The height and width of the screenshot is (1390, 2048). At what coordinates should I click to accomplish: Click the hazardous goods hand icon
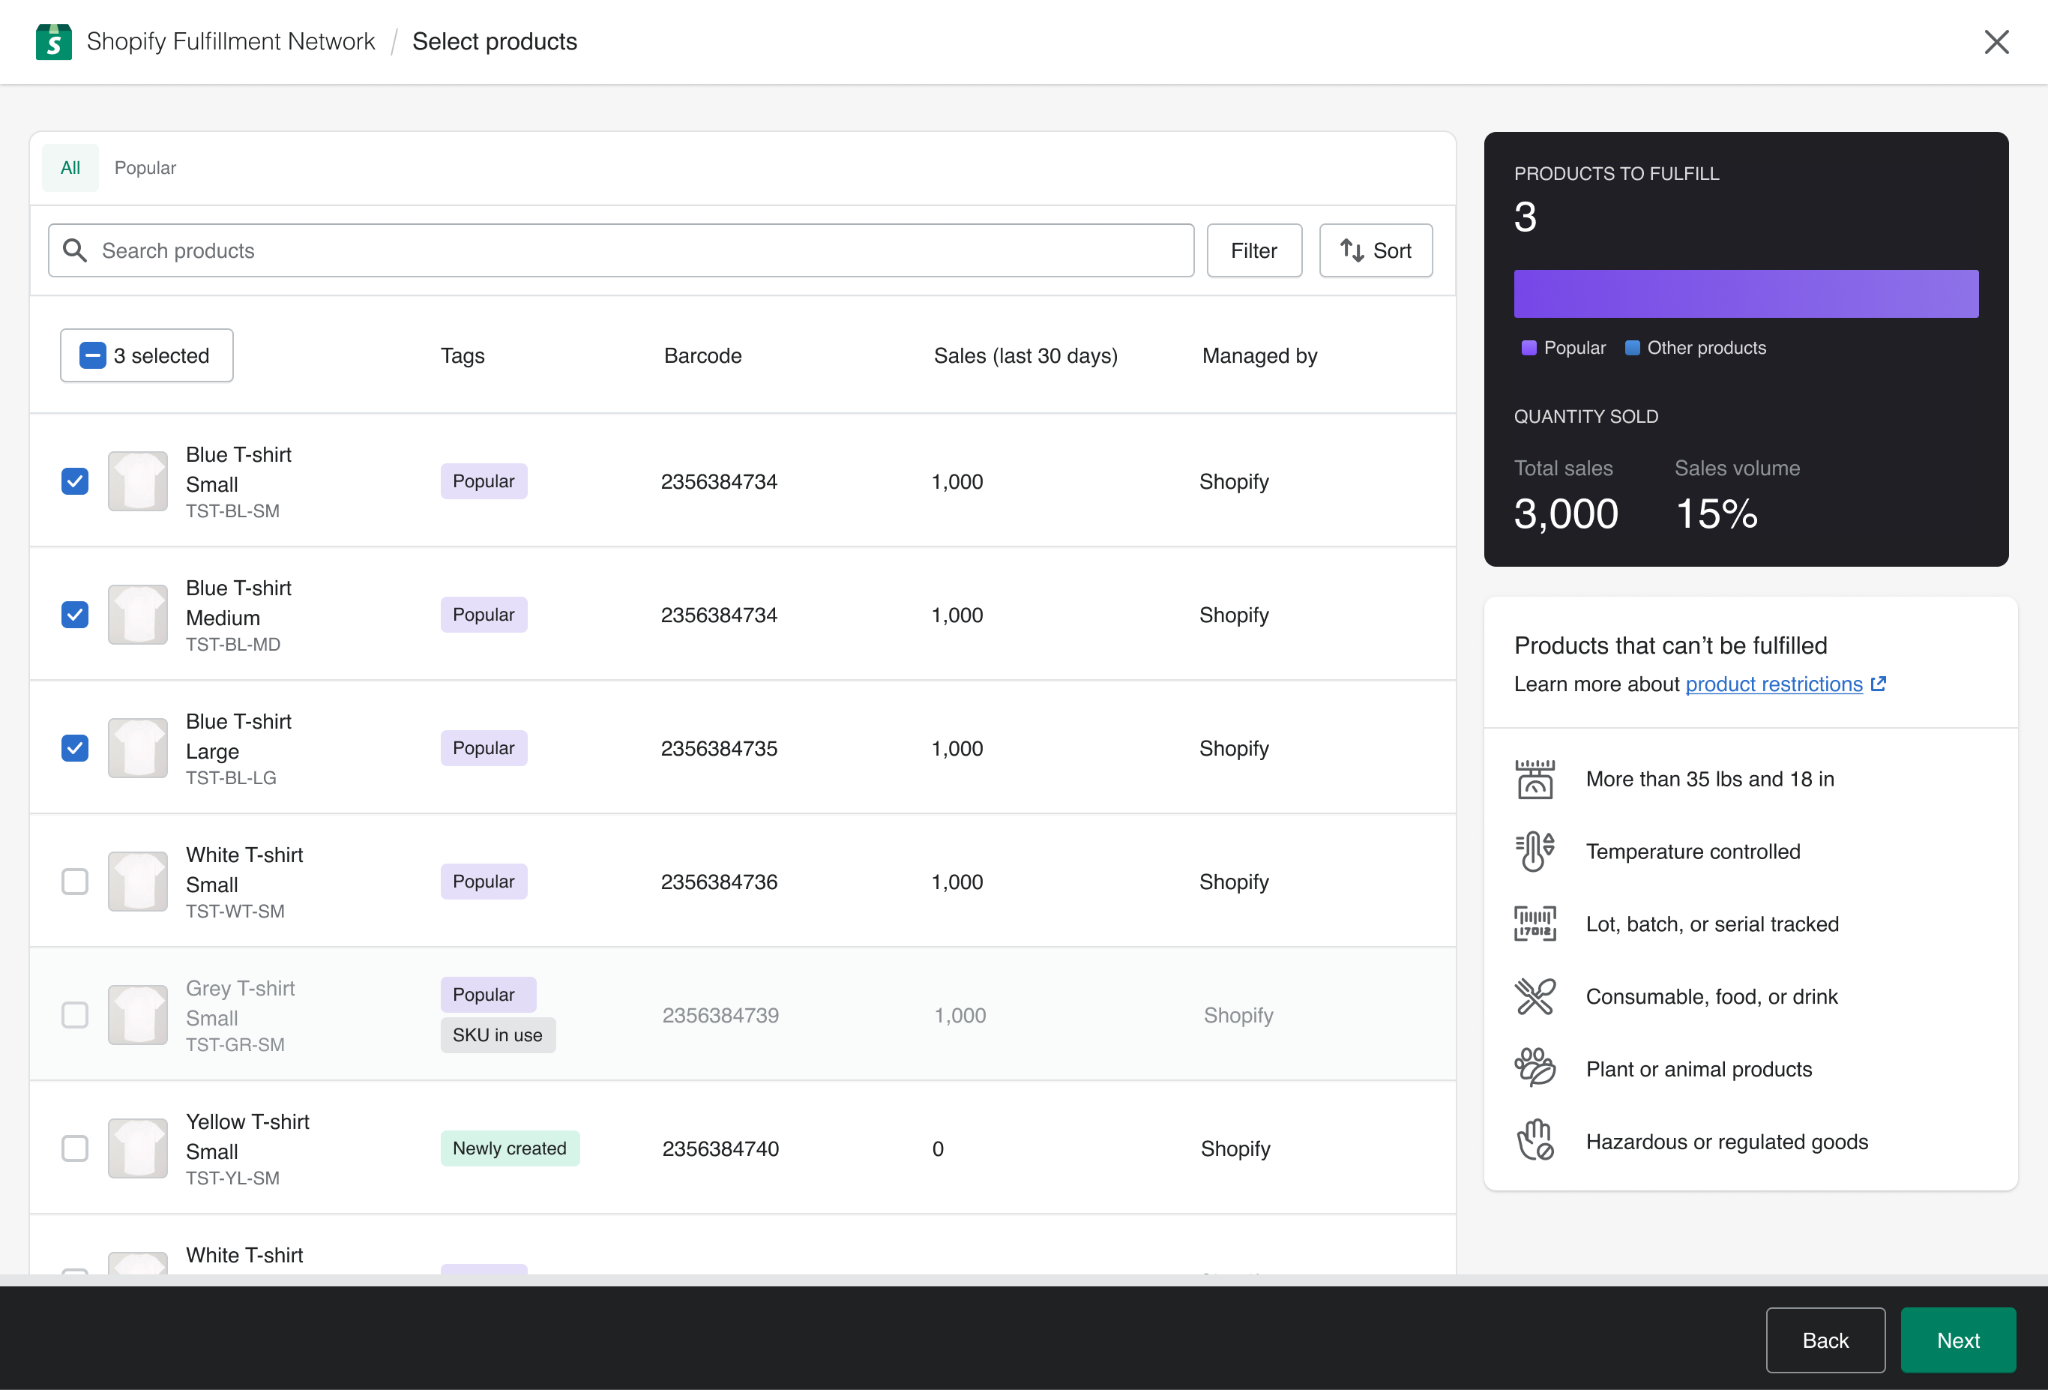1535,1141
